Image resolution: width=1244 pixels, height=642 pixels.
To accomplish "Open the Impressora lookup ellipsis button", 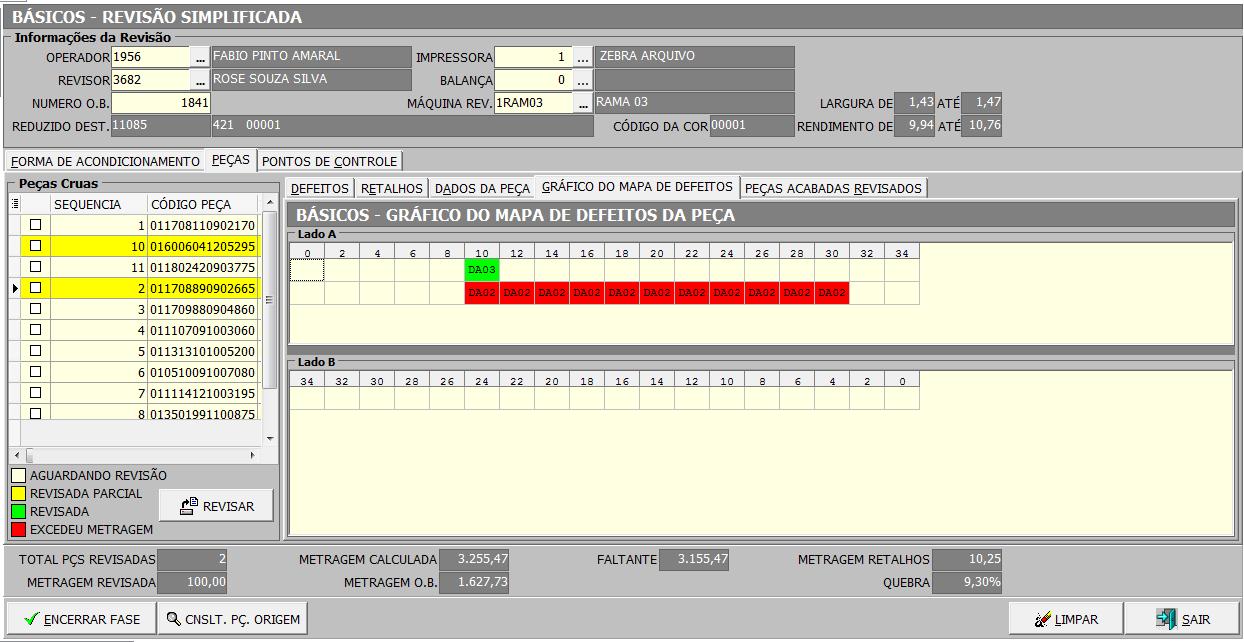I will [x=582, y=58].
